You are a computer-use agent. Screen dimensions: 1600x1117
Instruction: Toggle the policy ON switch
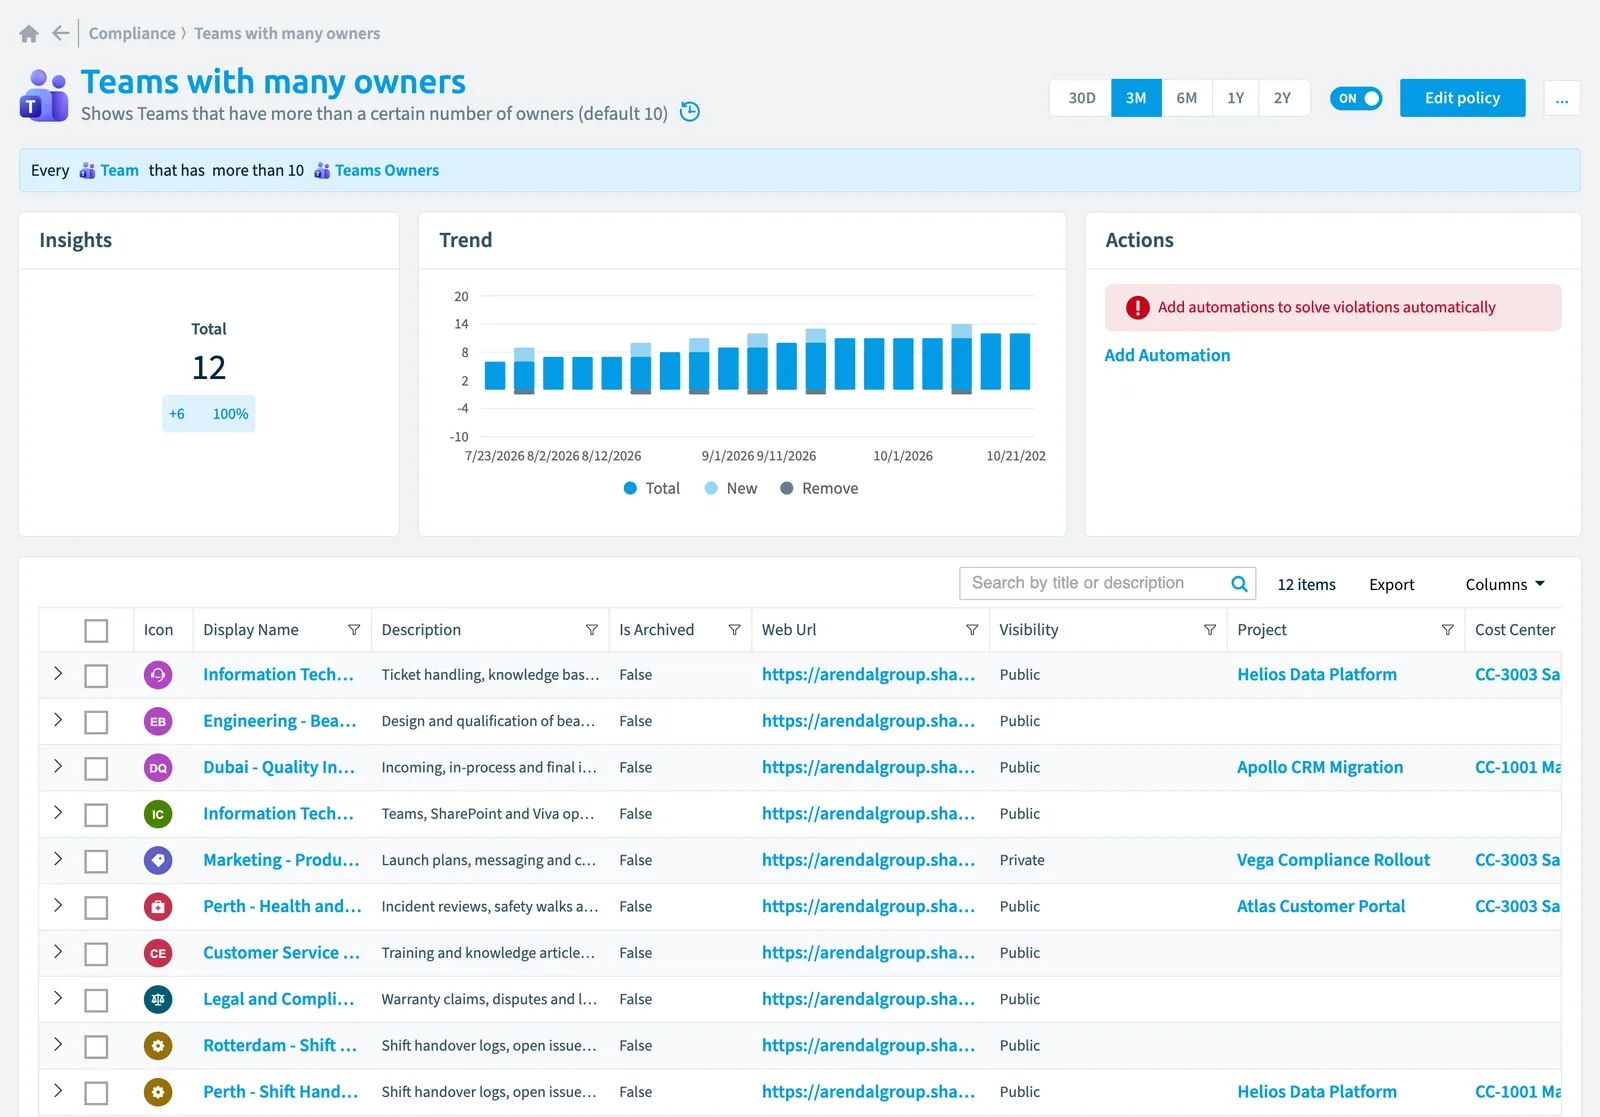1356,98
